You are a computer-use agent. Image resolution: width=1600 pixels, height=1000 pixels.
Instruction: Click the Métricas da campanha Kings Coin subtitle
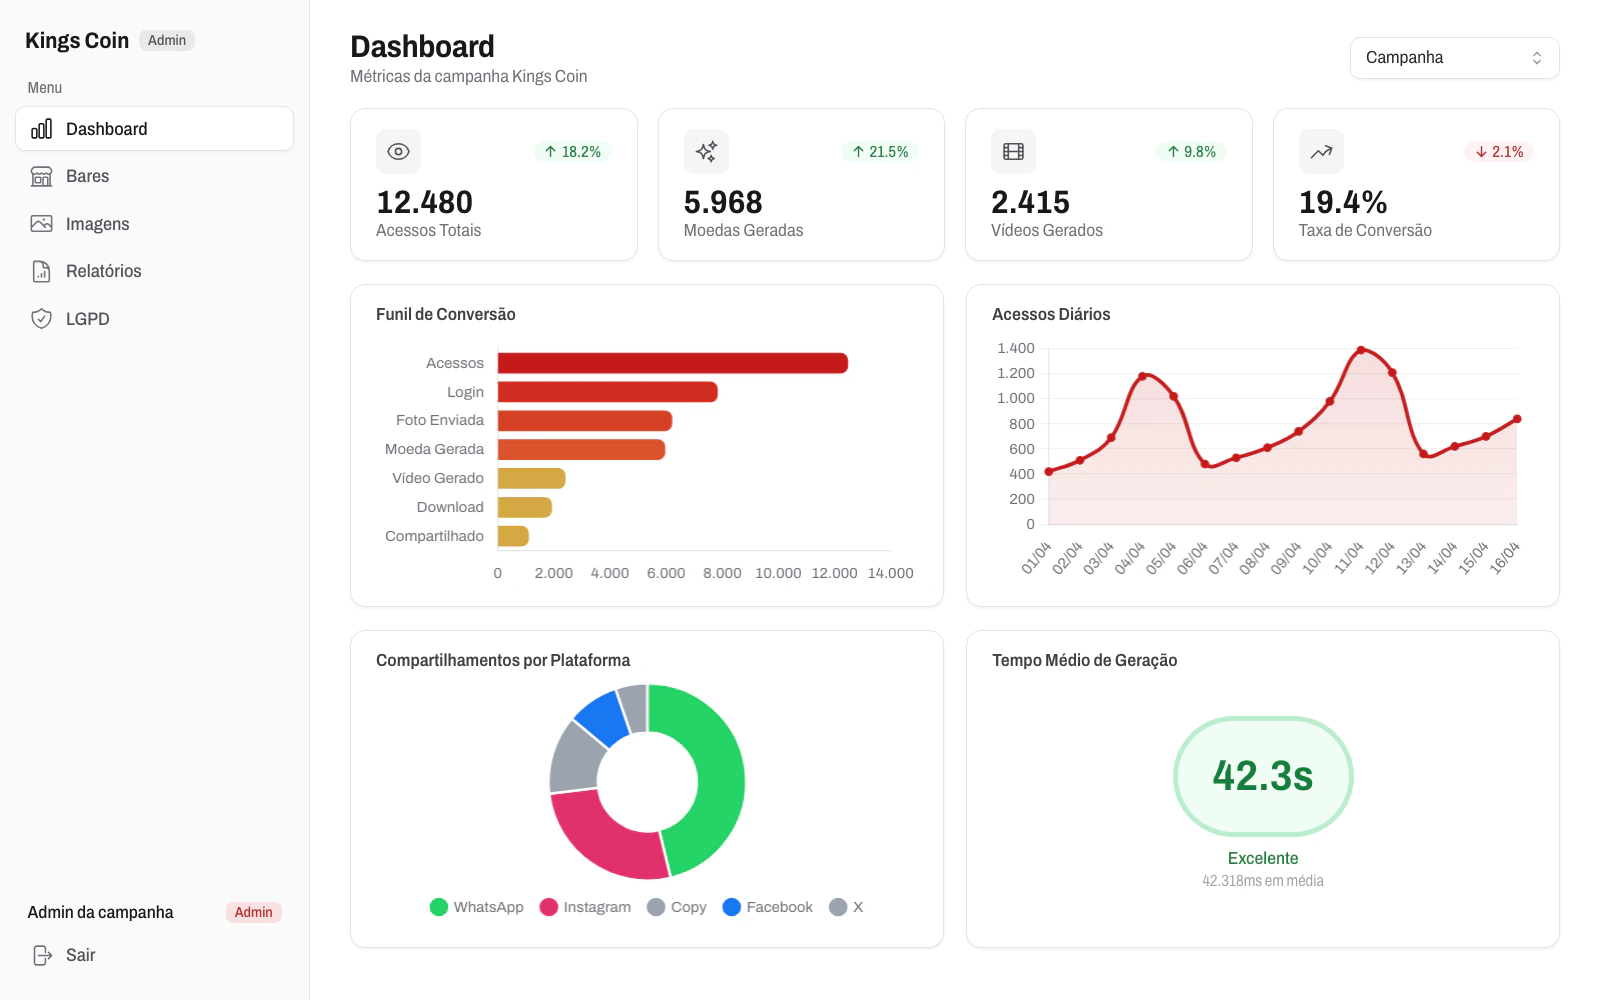(x=469, y=76)
